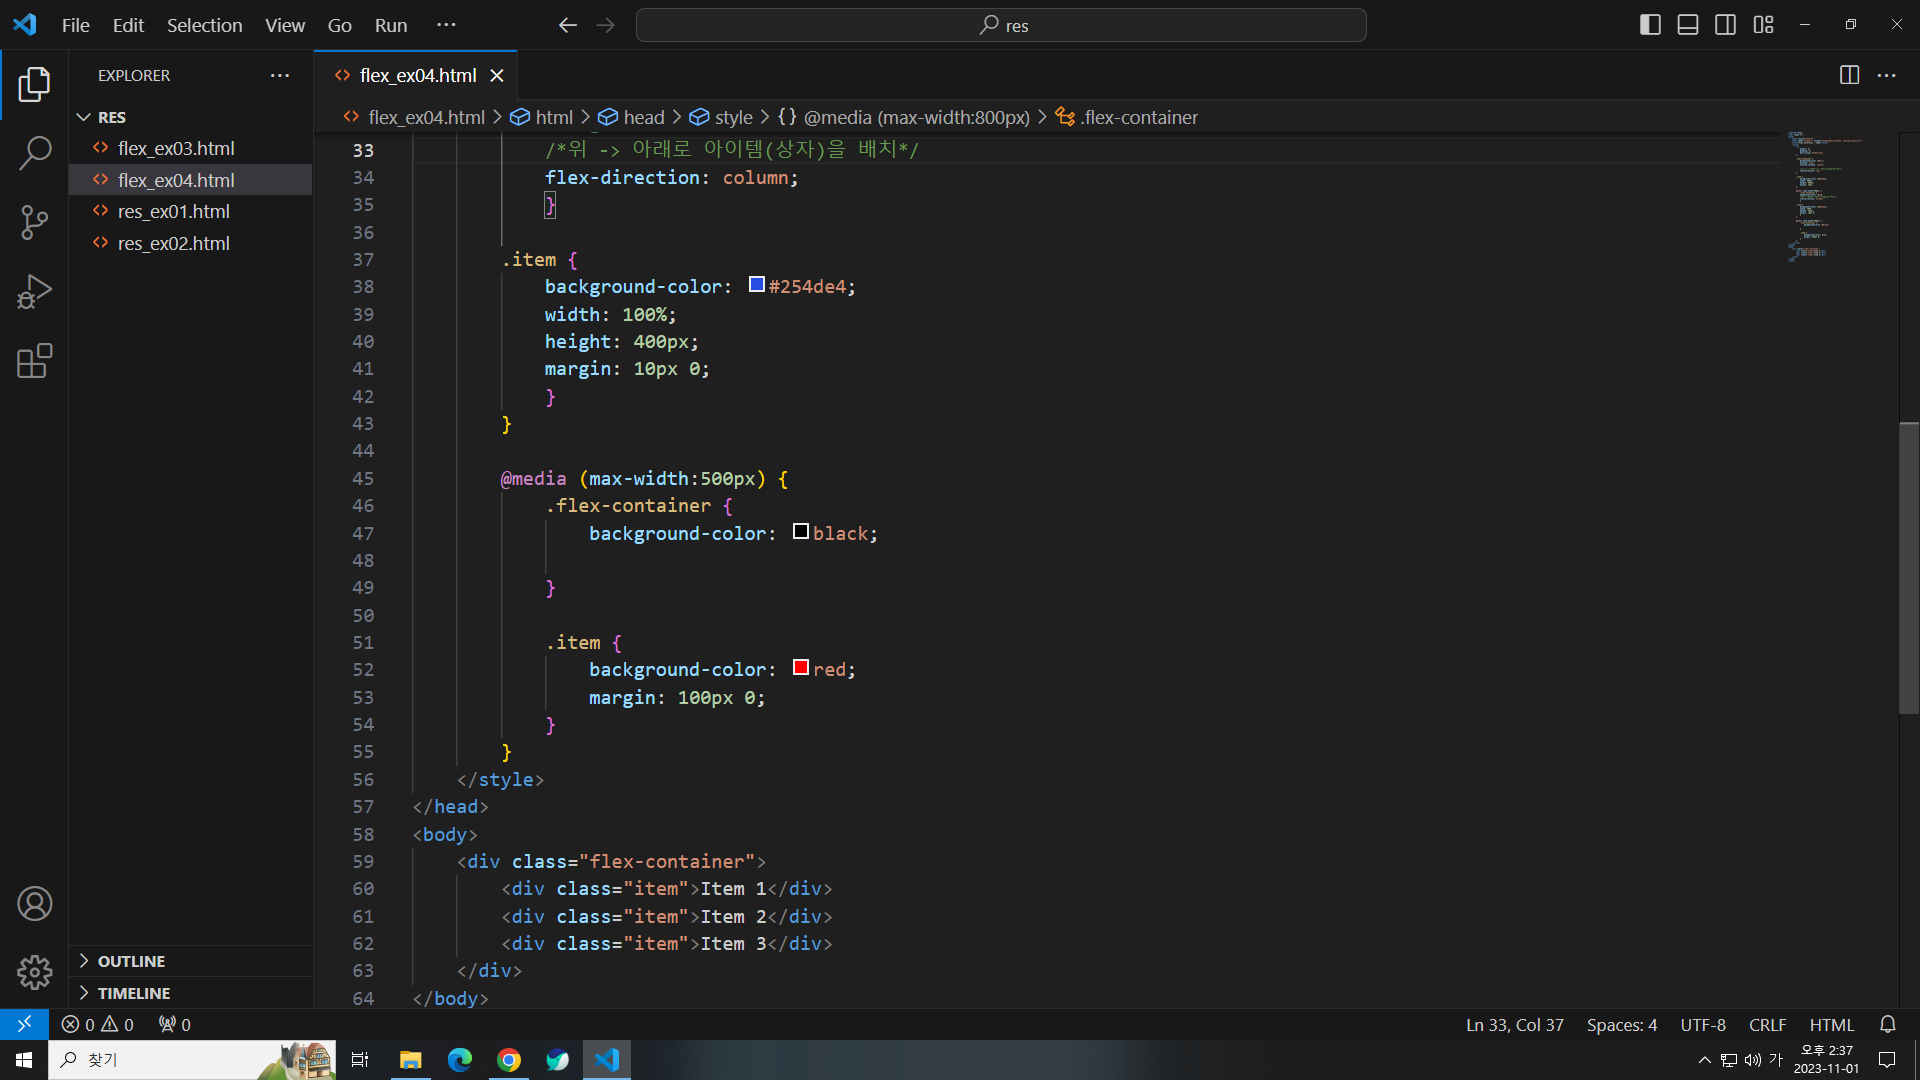Open the Selection menu
Screen dimensions: 1920x1080
tap(204, 25)
